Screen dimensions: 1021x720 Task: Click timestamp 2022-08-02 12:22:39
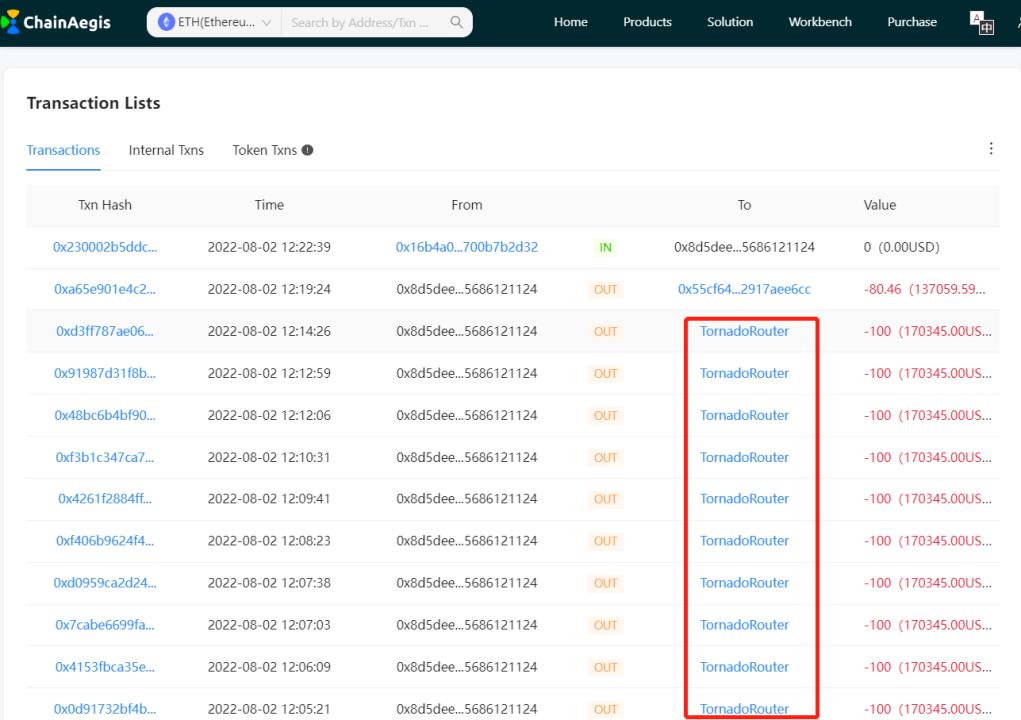pos(269,247)
